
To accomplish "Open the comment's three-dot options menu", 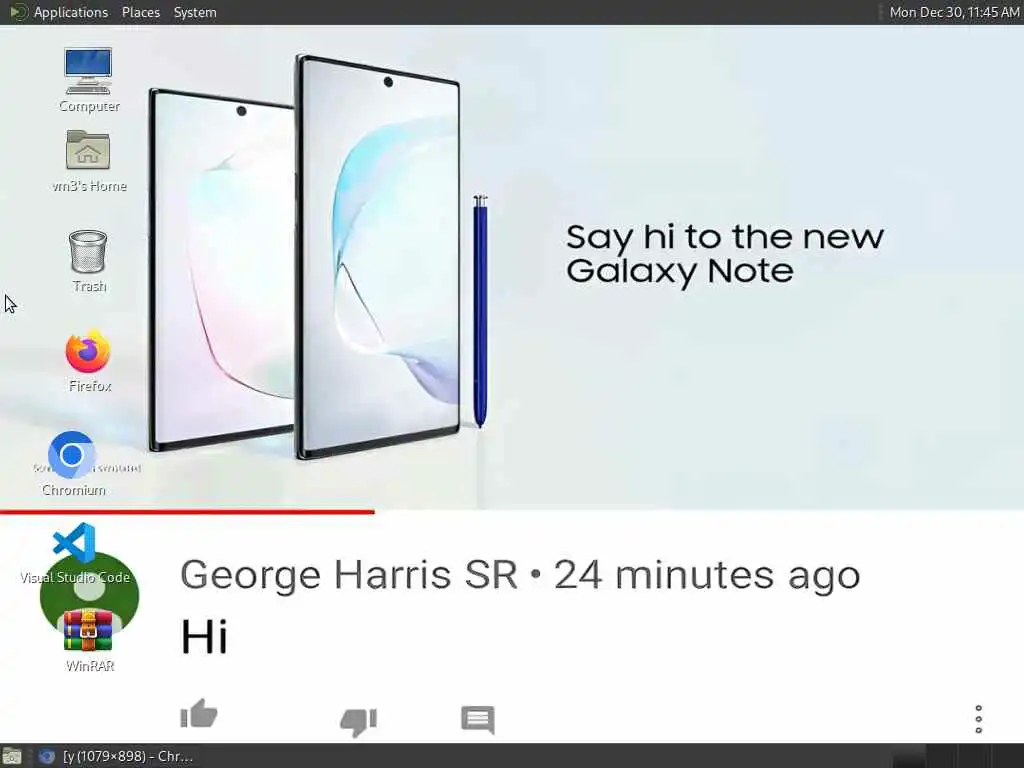I will [978, 719].
